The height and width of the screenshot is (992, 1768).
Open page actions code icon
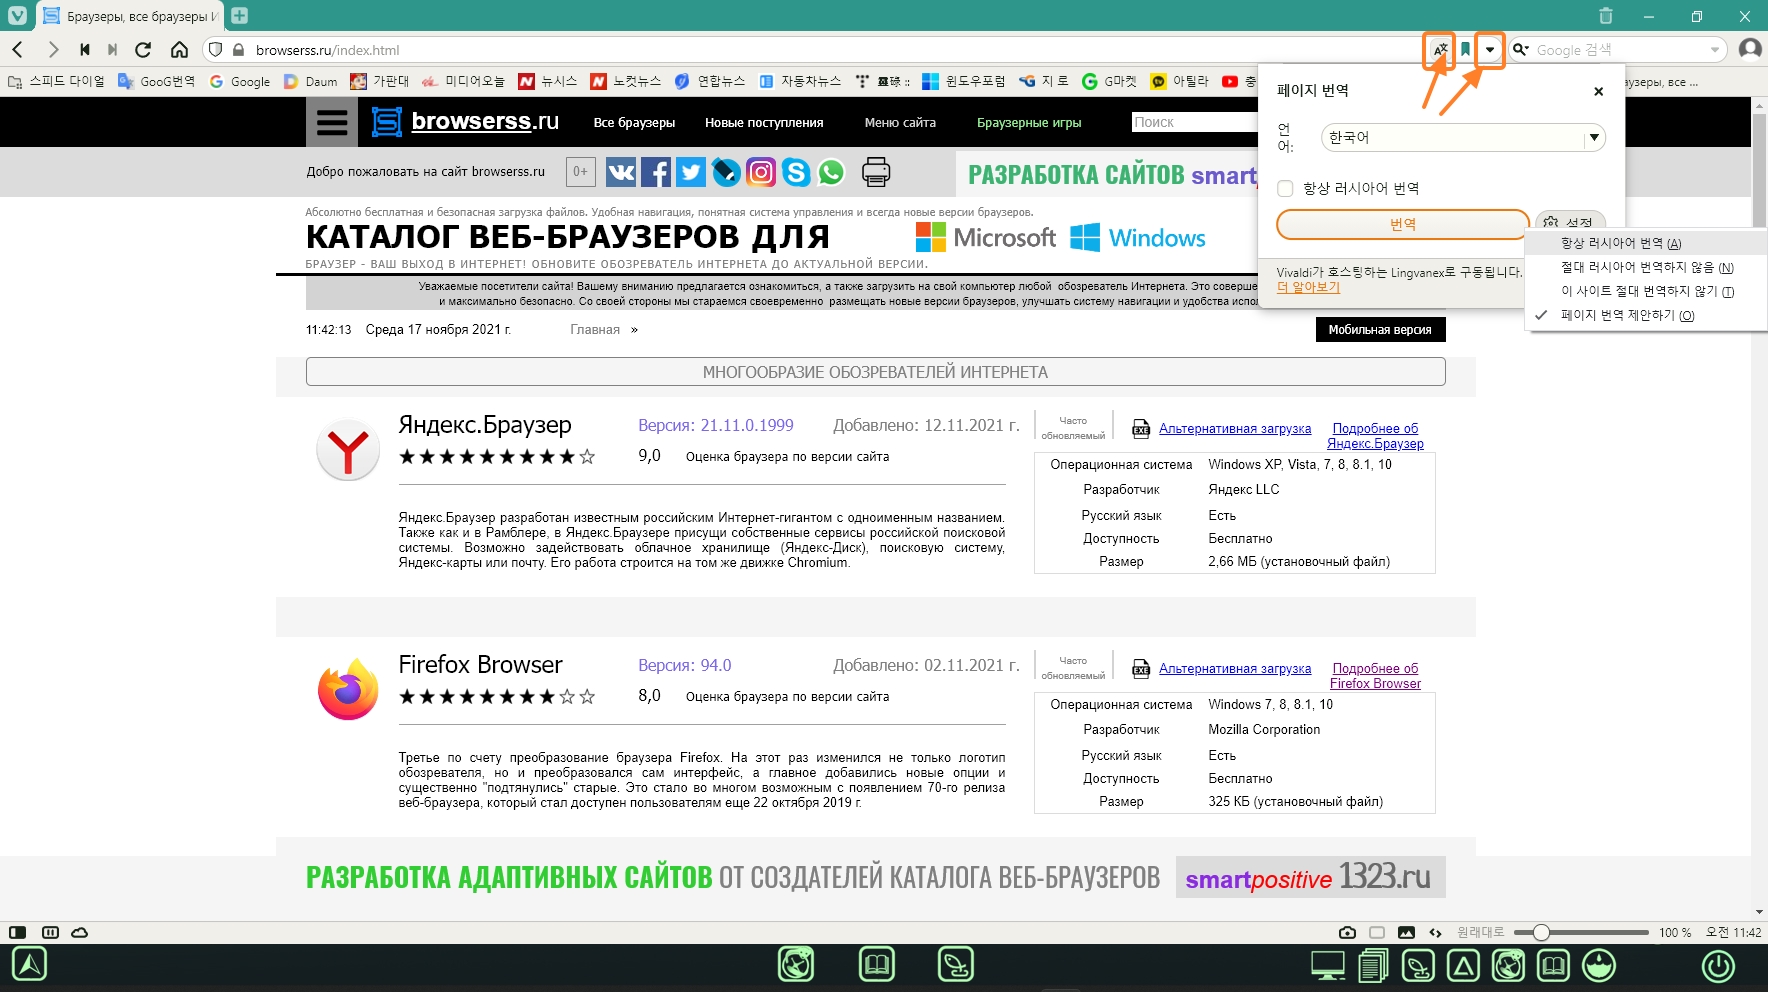click(x=1436, y=932)
